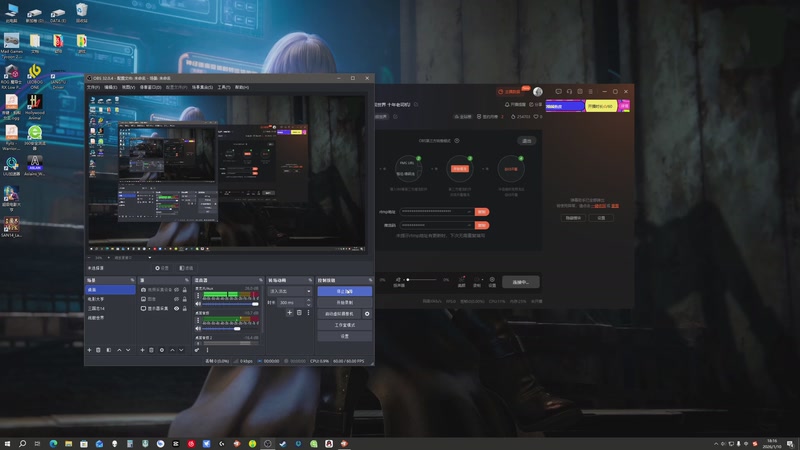The image size is (800, 450).
Task: Open Microsoft Edge from taskbar
Action: click(x=53, y=443)
